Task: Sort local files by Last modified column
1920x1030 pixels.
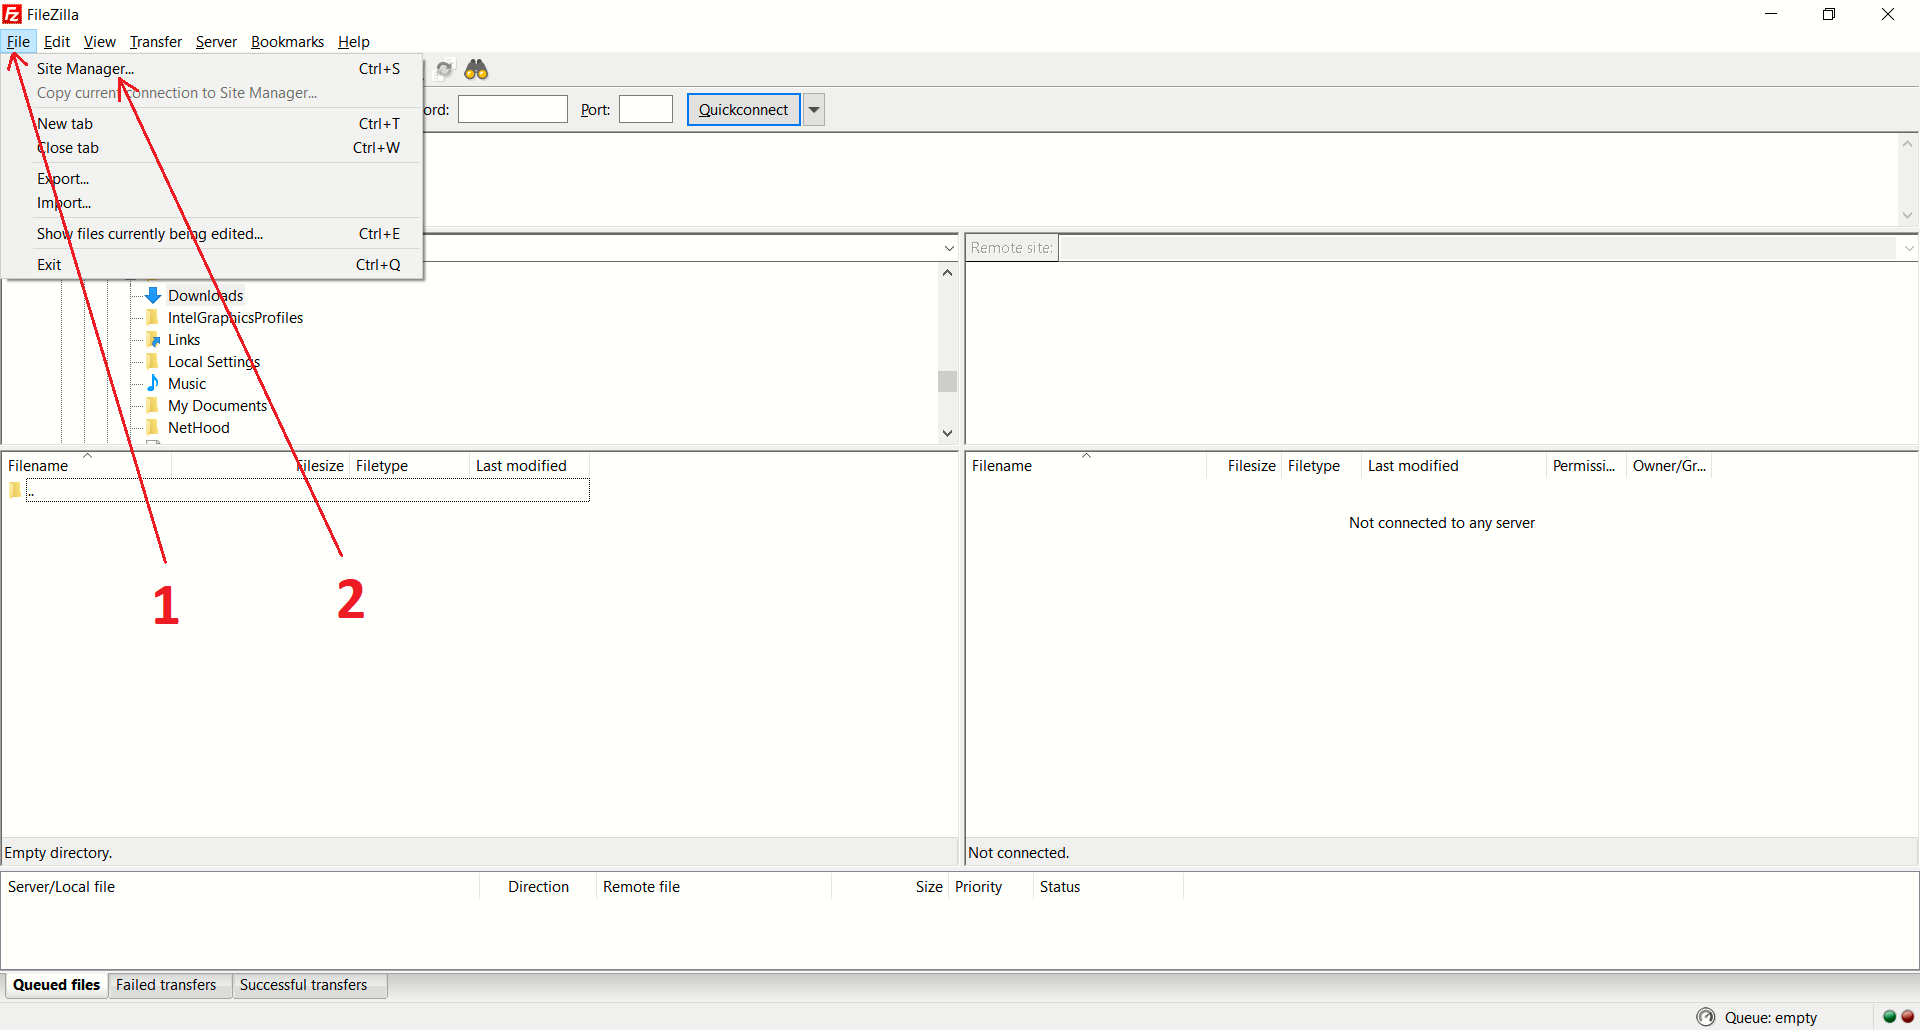Action: [x=529, y=466]
